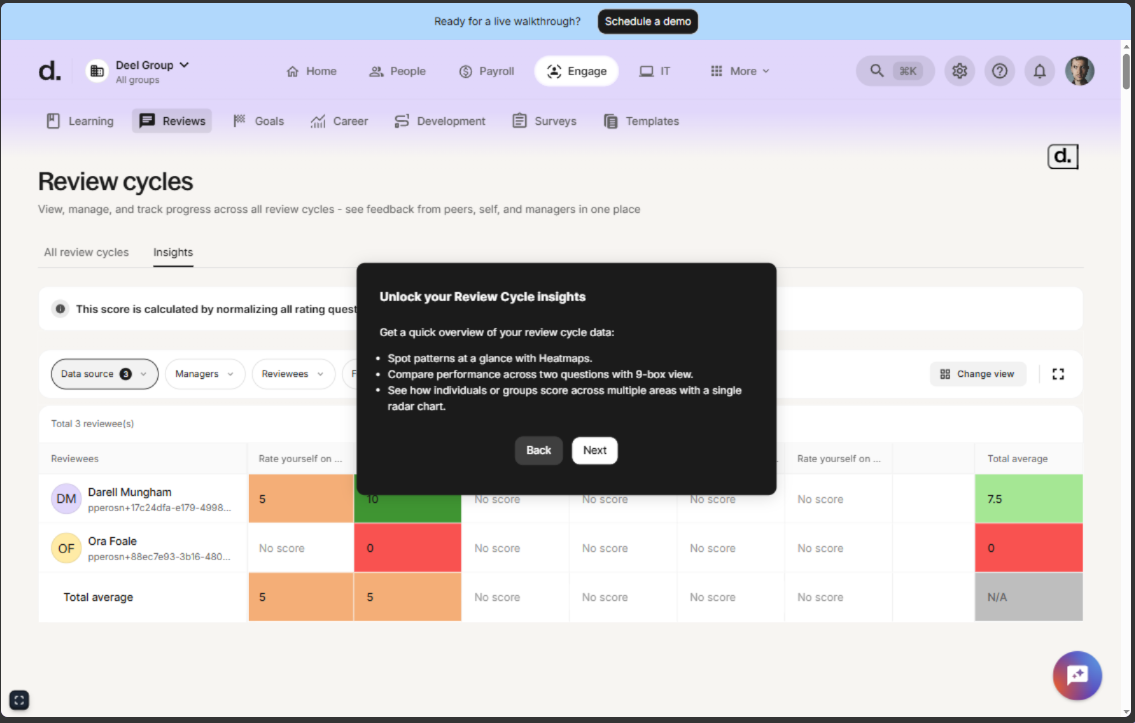This screenshot has width=1135, height=723.
Task: Click the Schedule a demo button
Action: click(647, 21)
